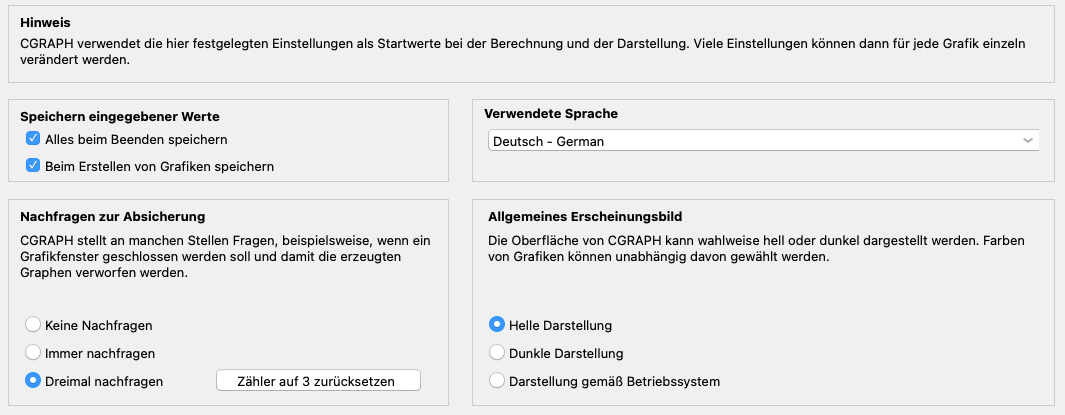Pick 'Darstellung gemäß Betriebssystem' radio button
This screenshot has width=1065, height=415.
pyautogui.click(x=497, y=381)
